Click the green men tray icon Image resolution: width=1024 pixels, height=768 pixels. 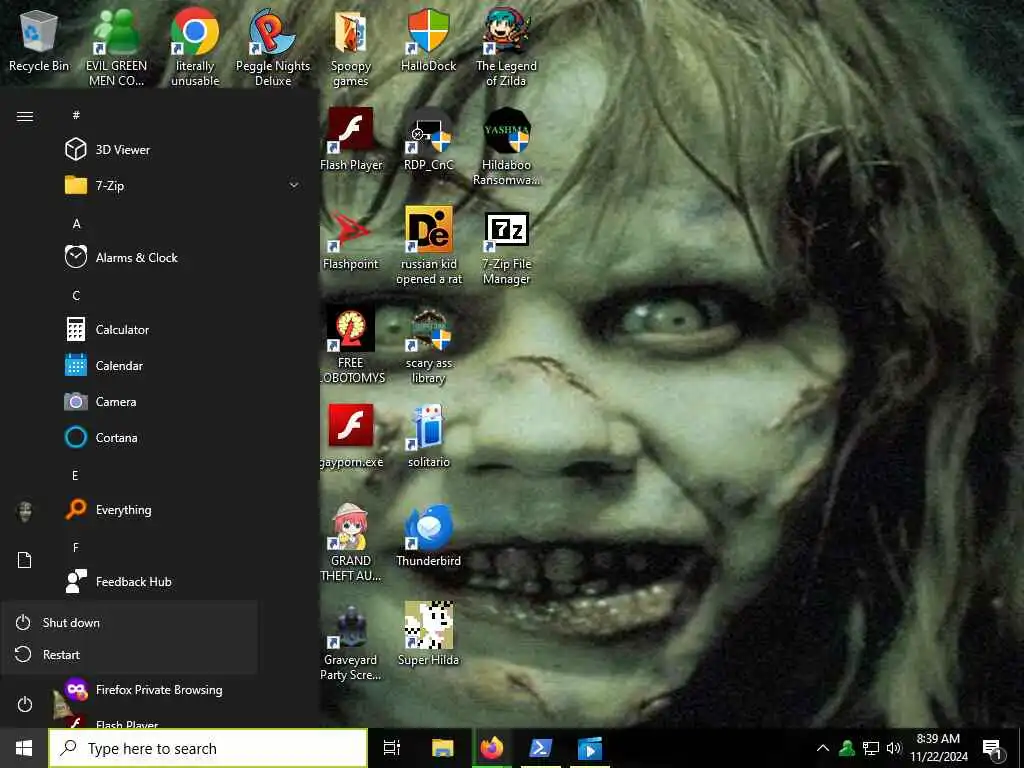point(847,748)
